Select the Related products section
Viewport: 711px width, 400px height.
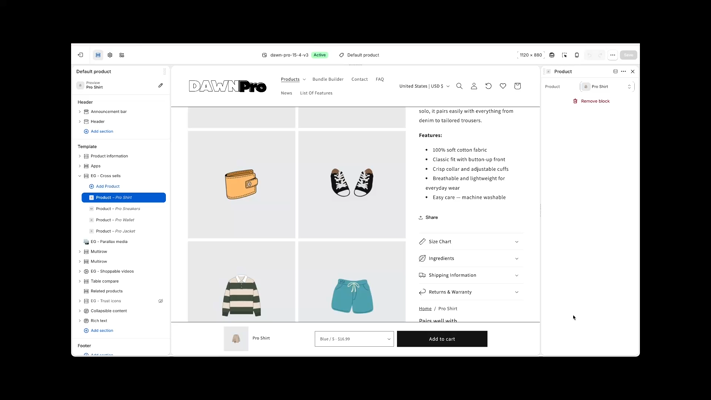[107, 291]
